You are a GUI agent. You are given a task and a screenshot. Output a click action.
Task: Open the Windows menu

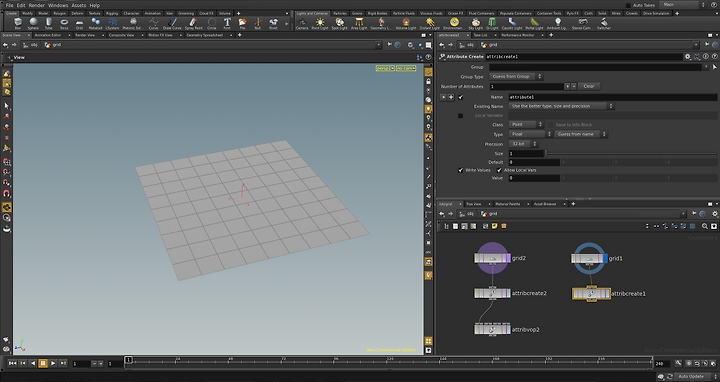pyautogui.click(x=58, y=5)
